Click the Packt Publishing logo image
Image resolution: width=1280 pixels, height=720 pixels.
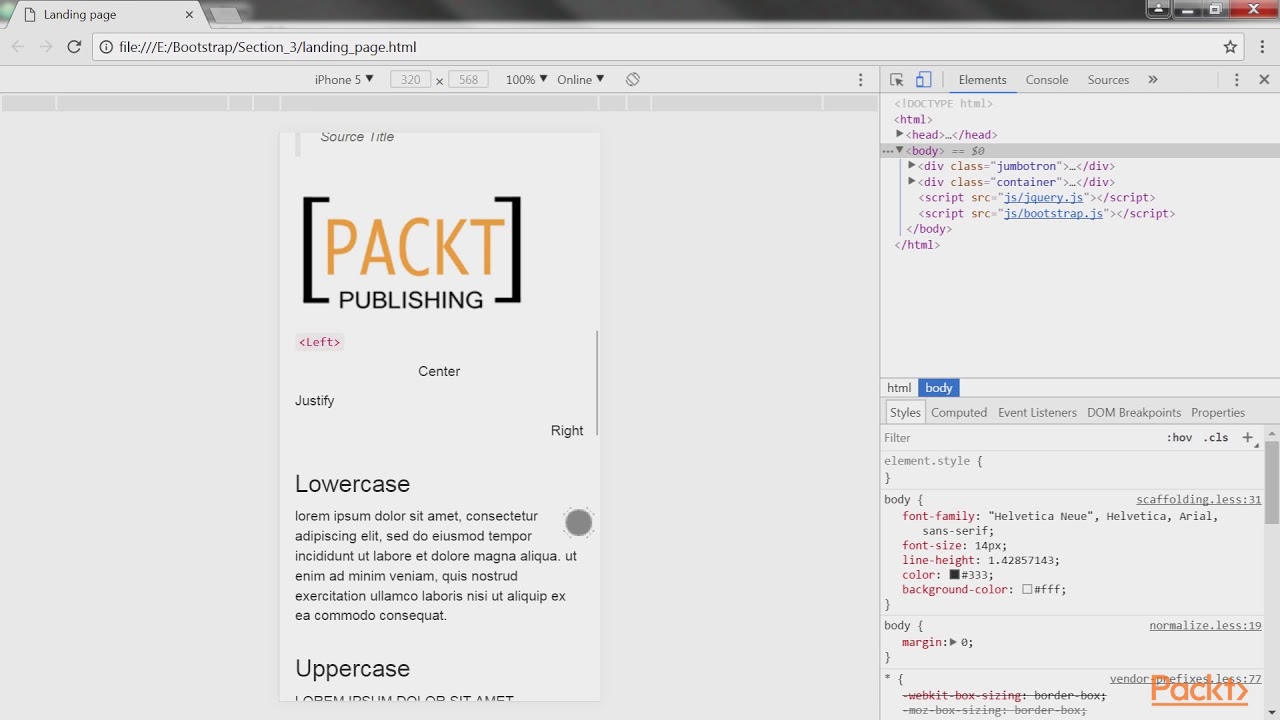coord(411,251)
